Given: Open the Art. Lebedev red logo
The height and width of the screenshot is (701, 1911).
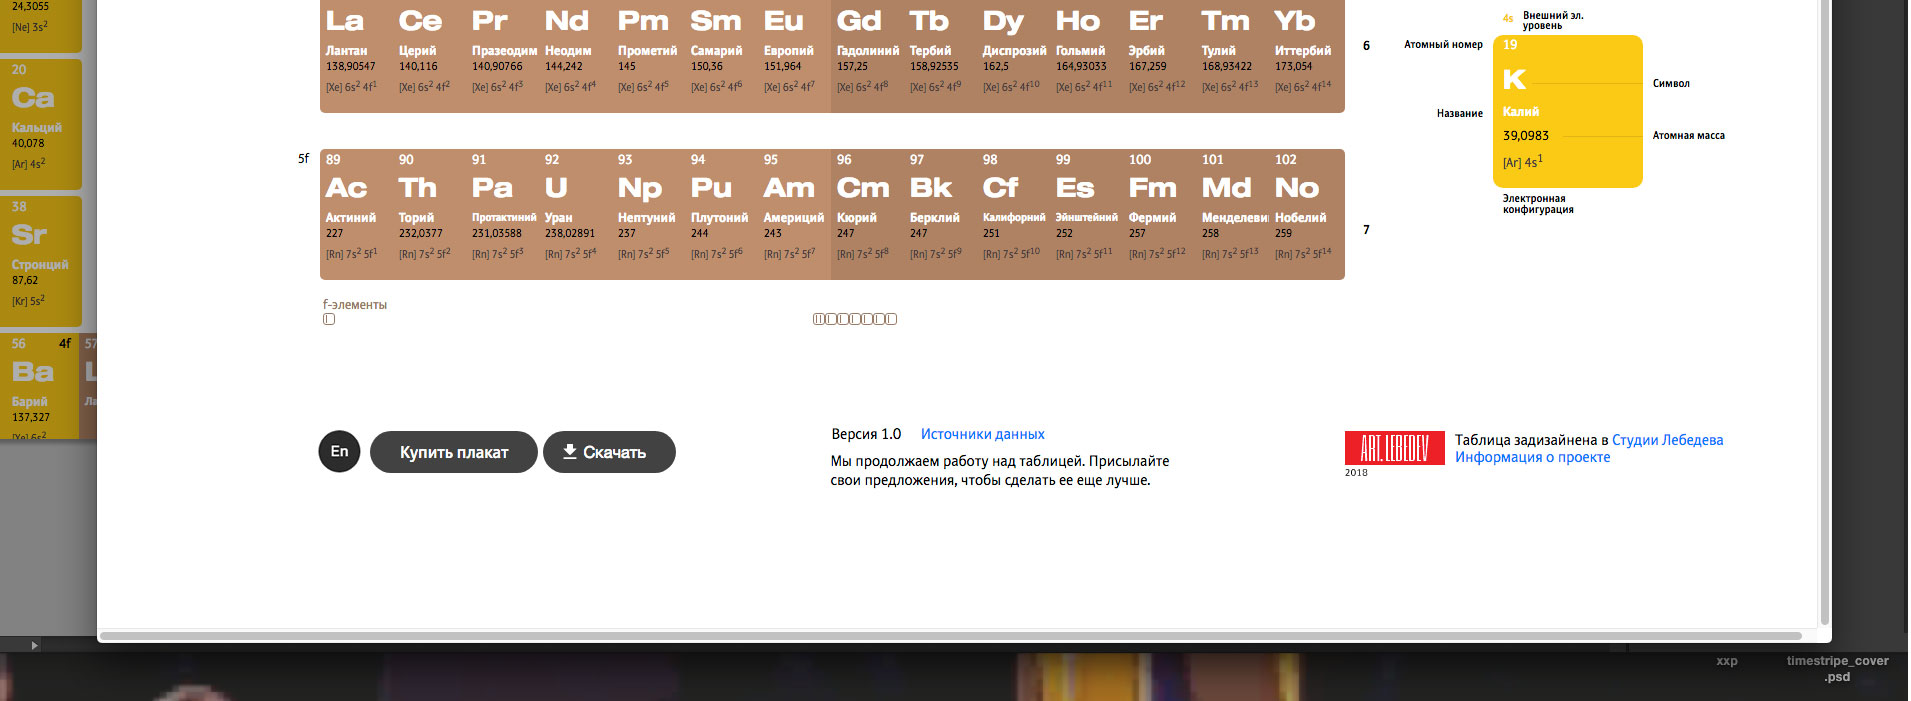Looking at the screenshot, I should [1394, 448].
